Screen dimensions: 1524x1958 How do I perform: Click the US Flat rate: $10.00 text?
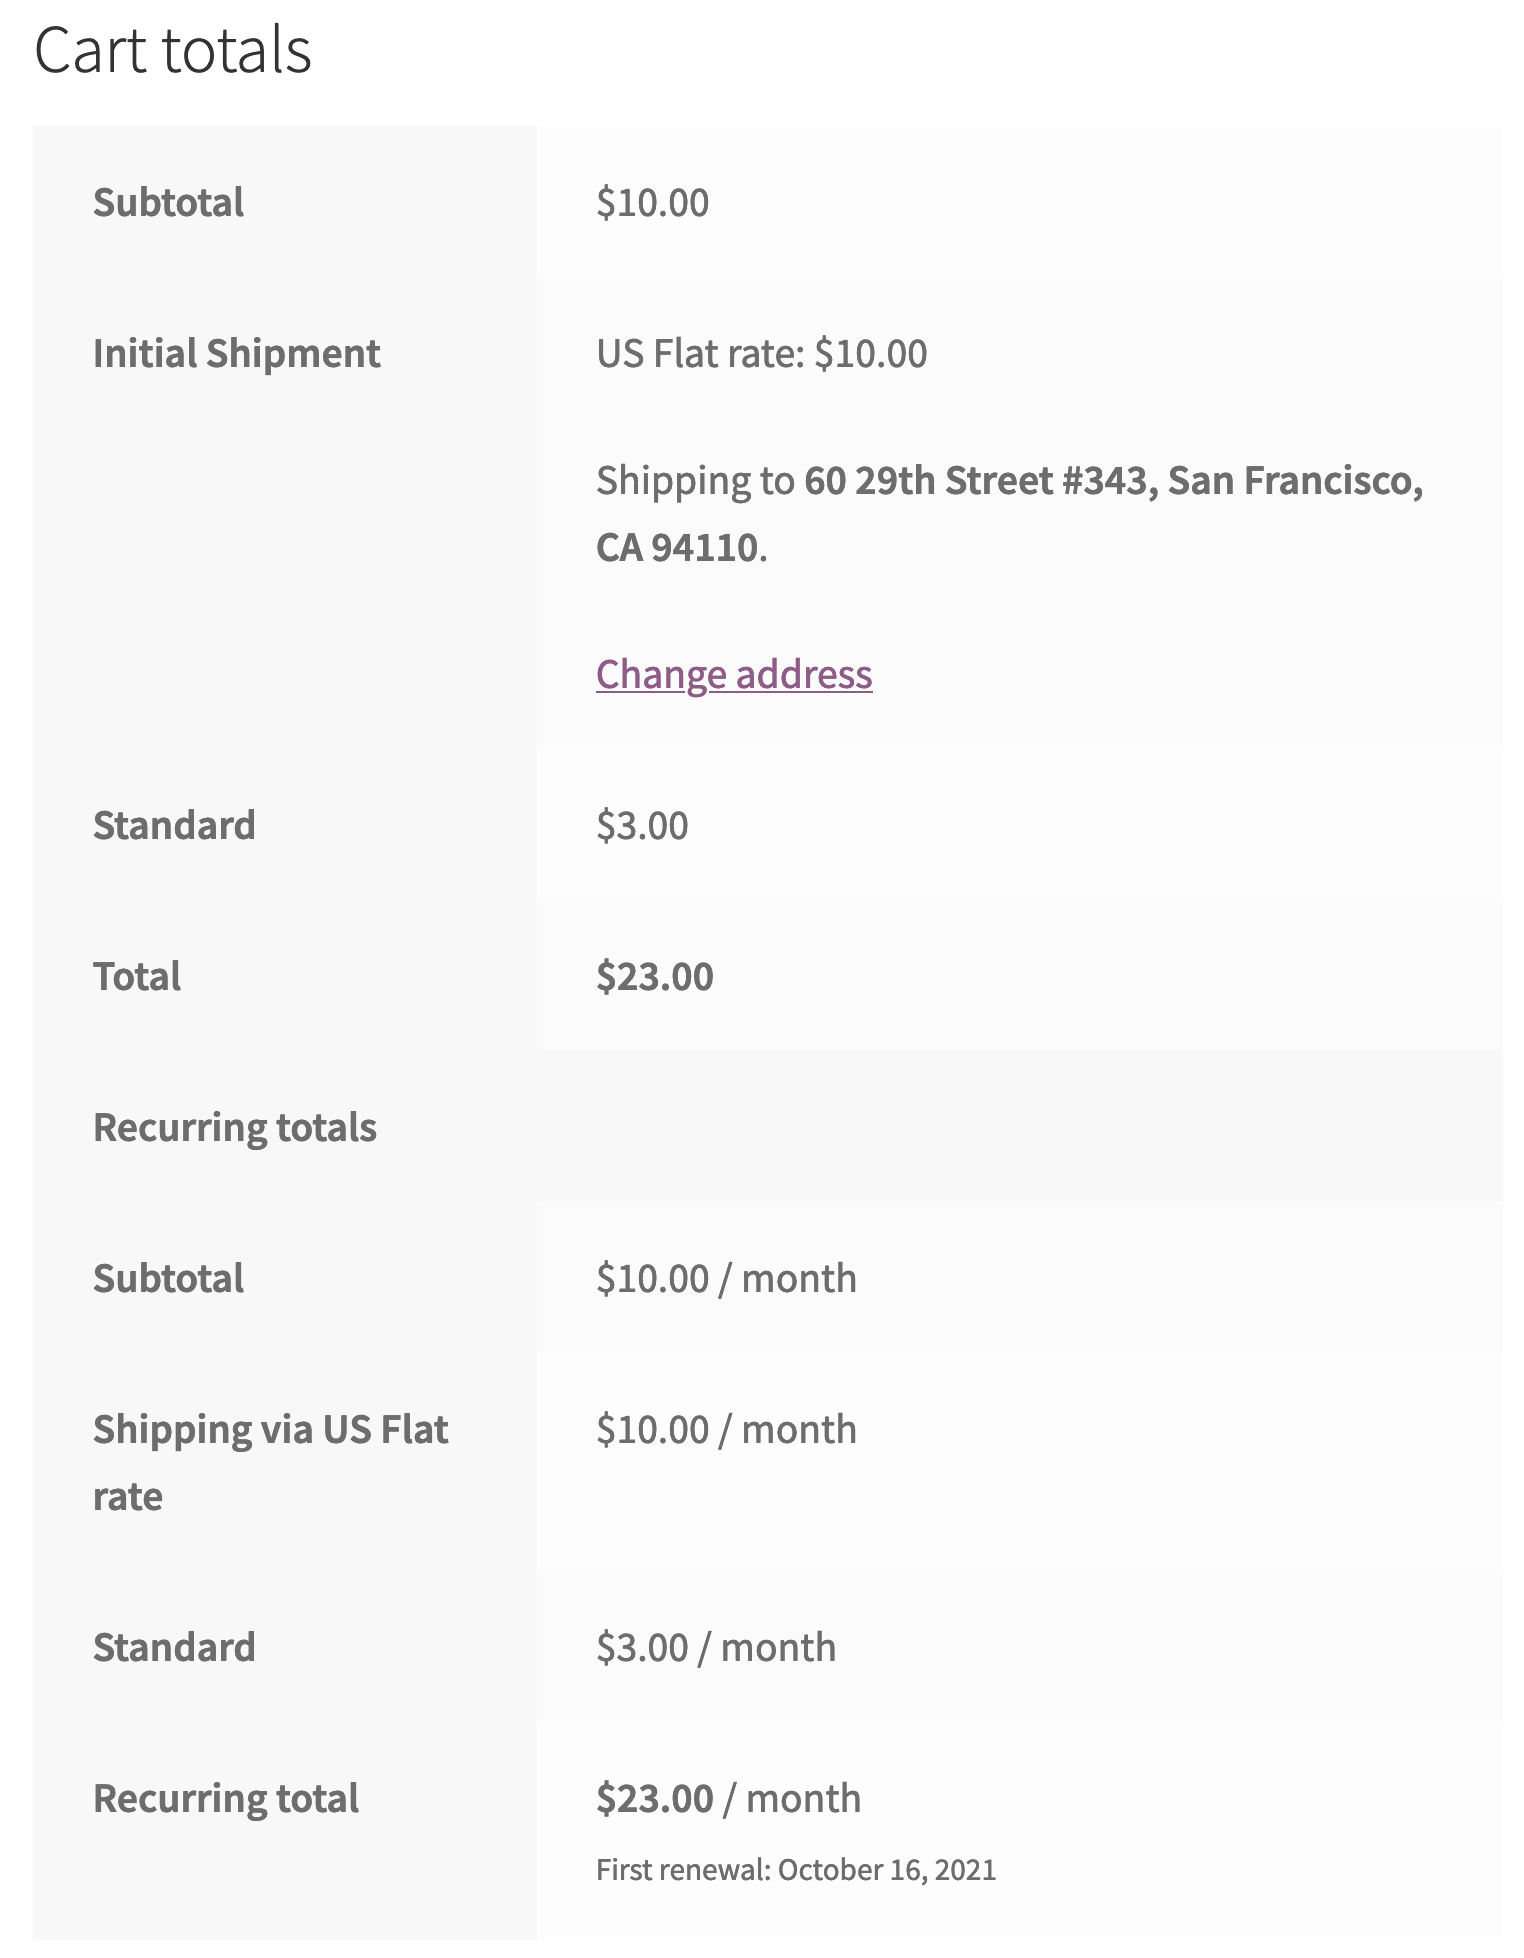(761, 353)
